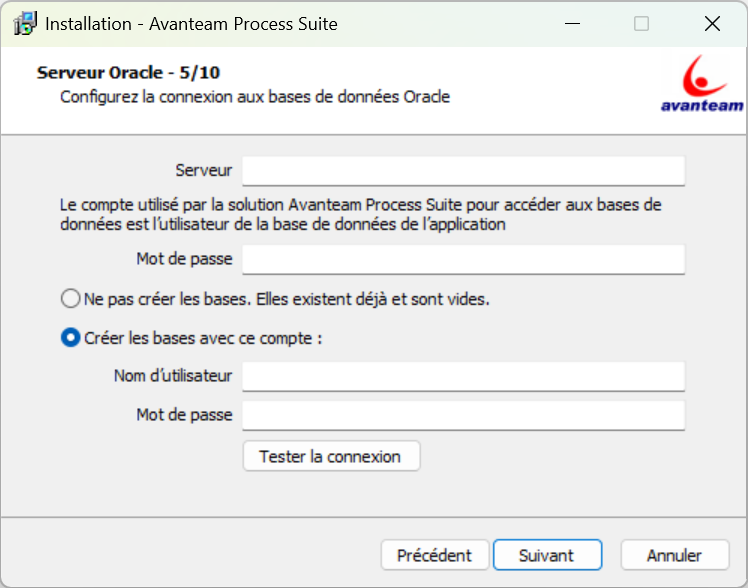
Task: Click the Mot de passe field under Serveur
Action: point(463,260)
